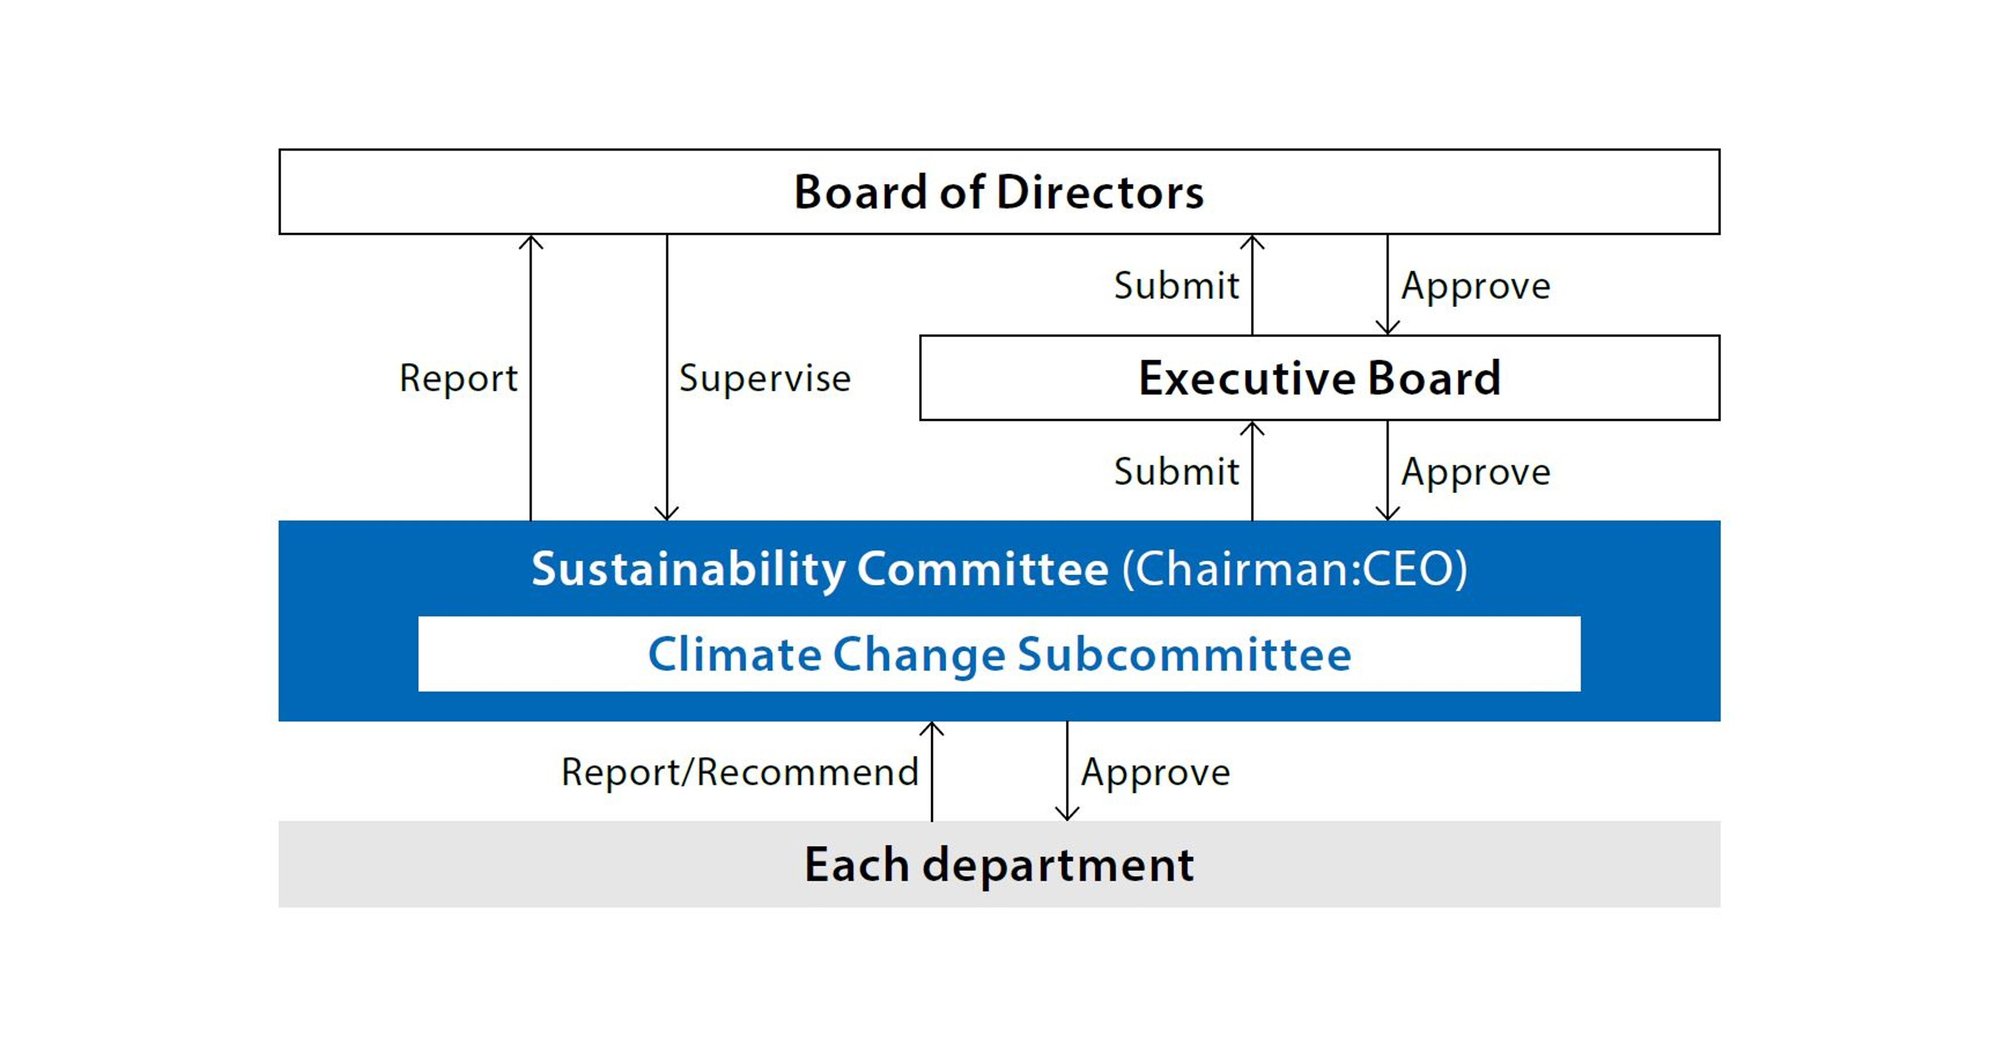
Task: Click Approve label above Each department
Action: point(1156,772)
